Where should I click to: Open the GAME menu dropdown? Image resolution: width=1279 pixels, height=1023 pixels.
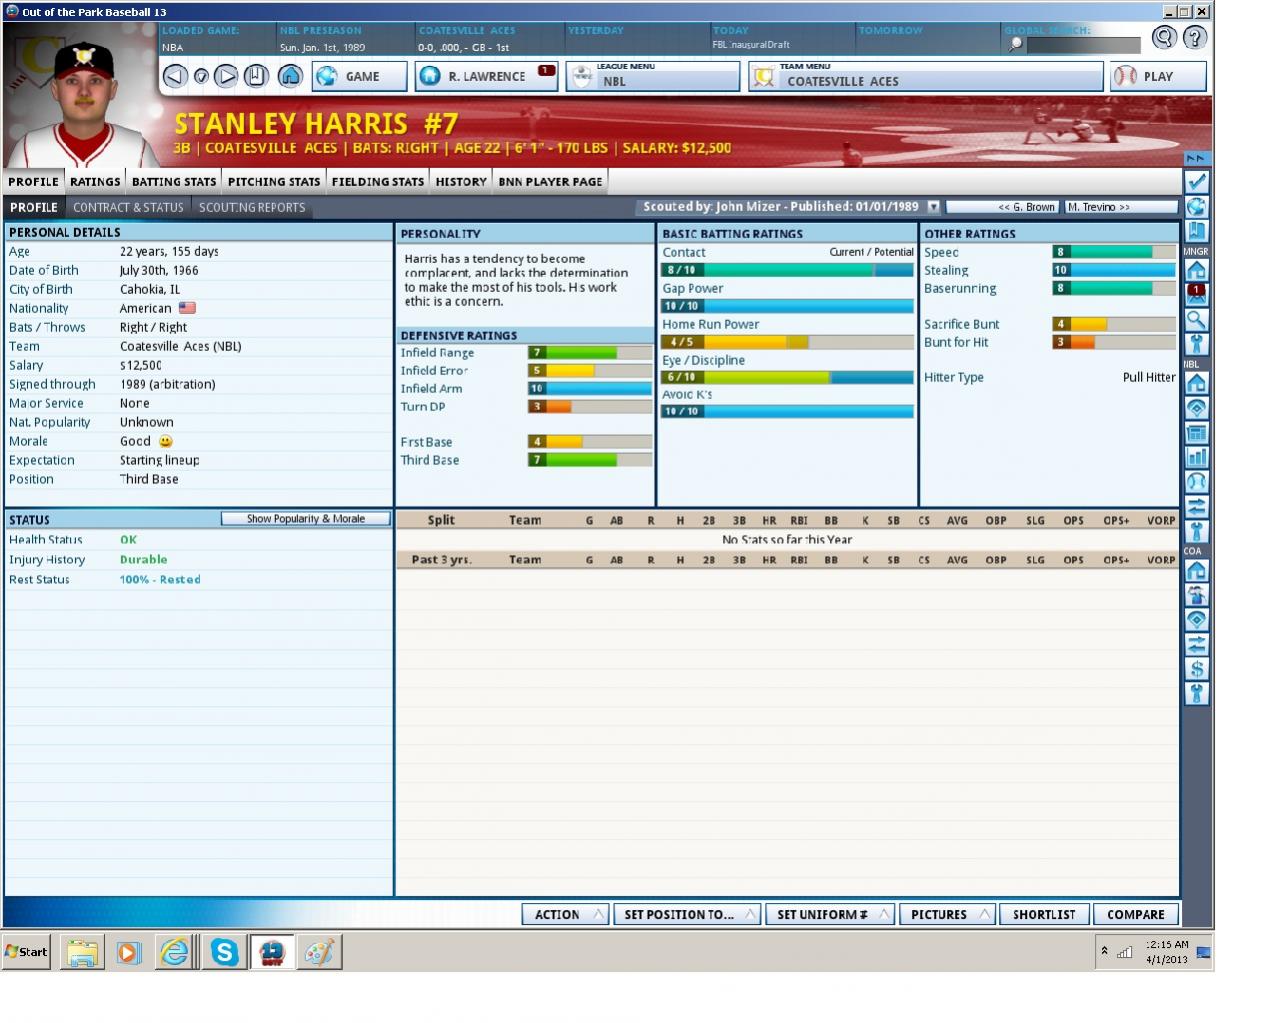[x=359, y=76]
